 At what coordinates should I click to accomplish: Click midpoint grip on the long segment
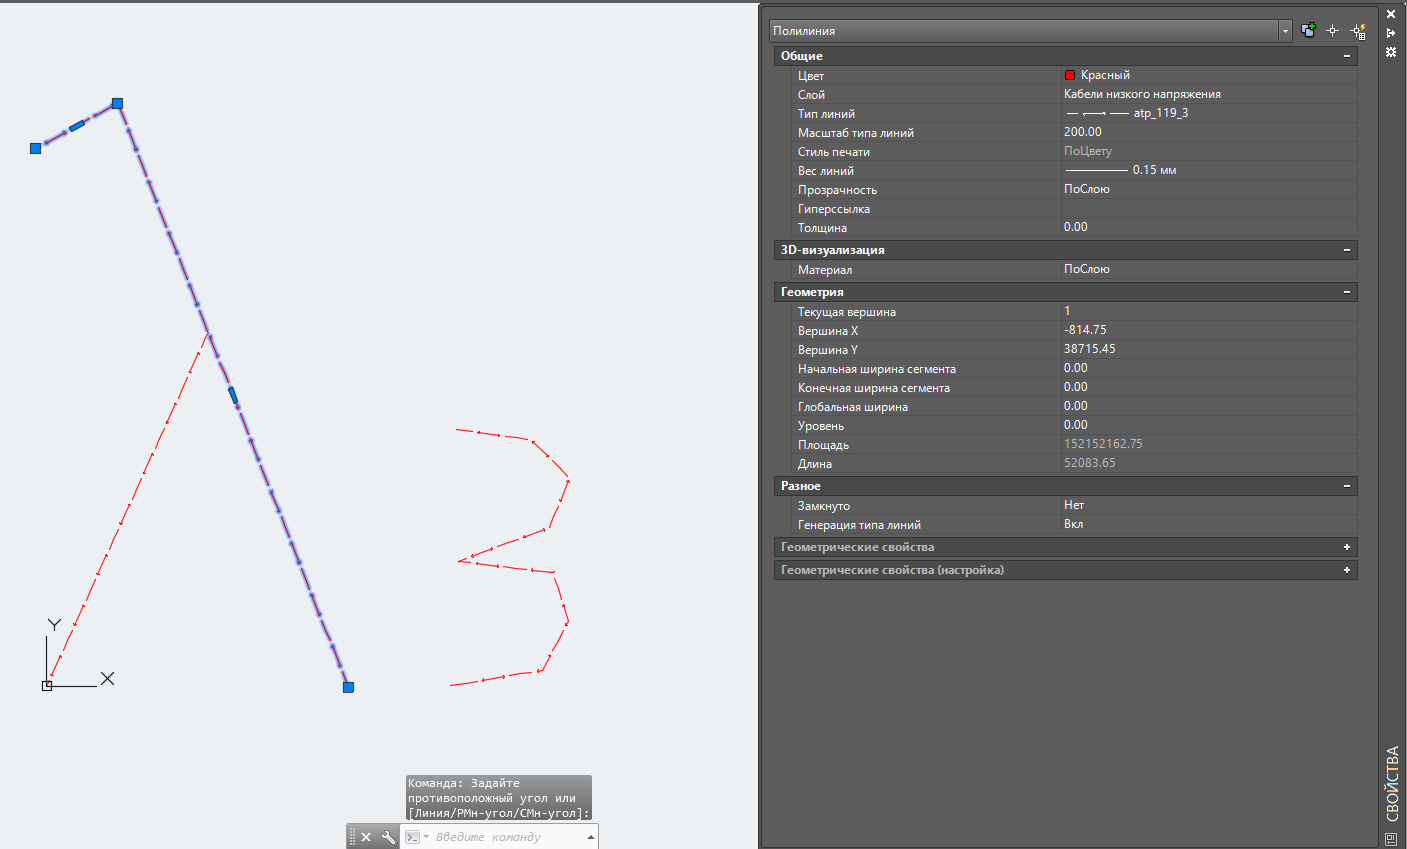(233, 395)
